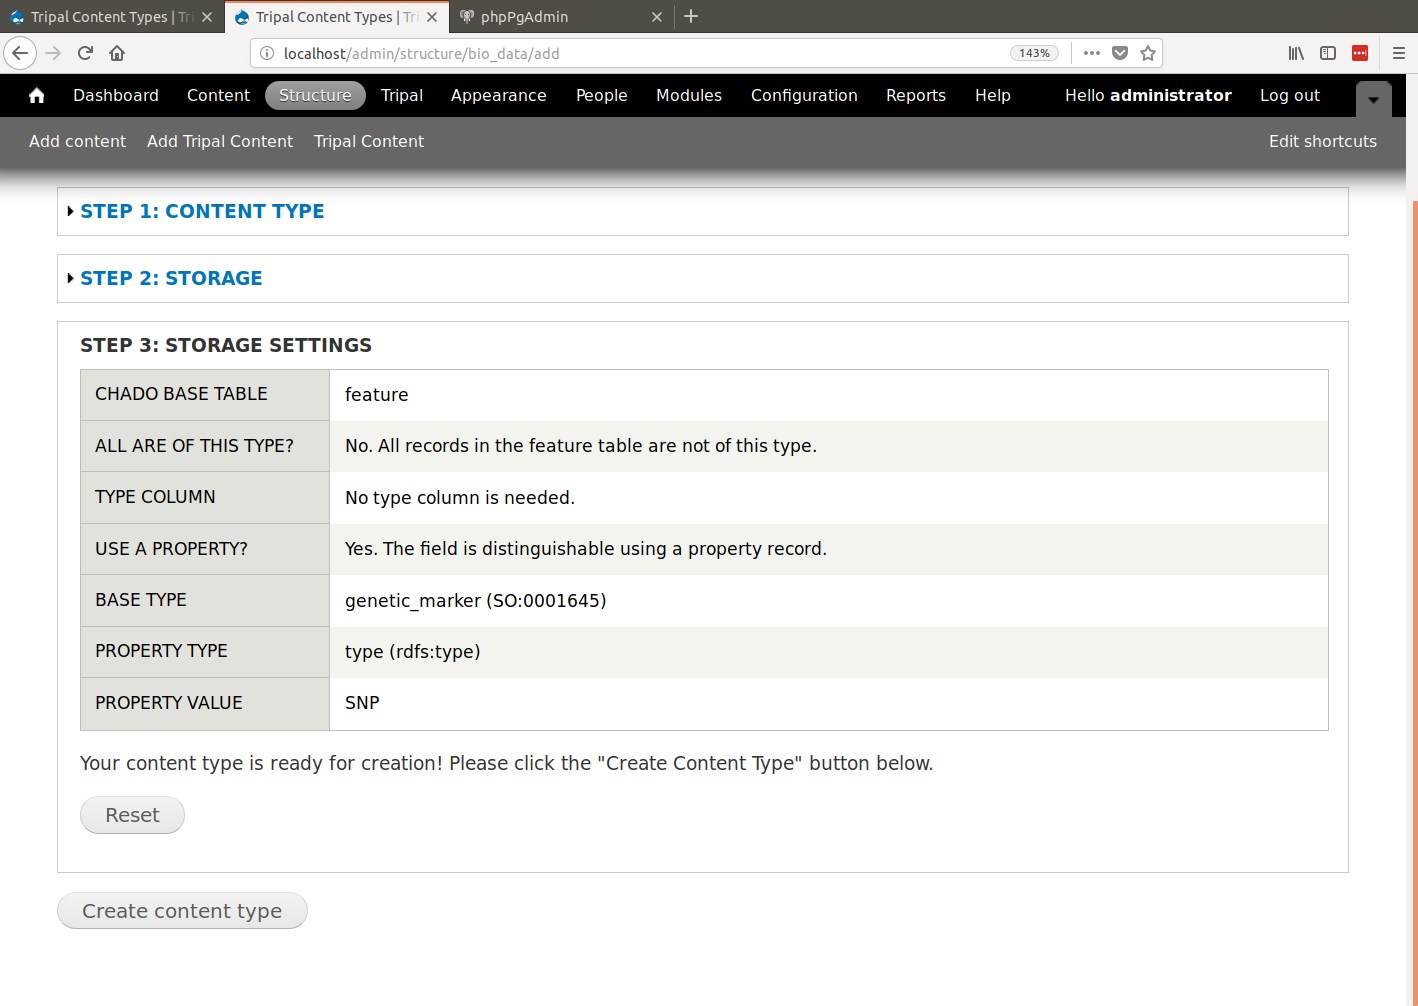Image resolution: width=1418 pixels, height=1006 pixels.
Task: Save page to Pocket icon
Action: click(1120, 53)
